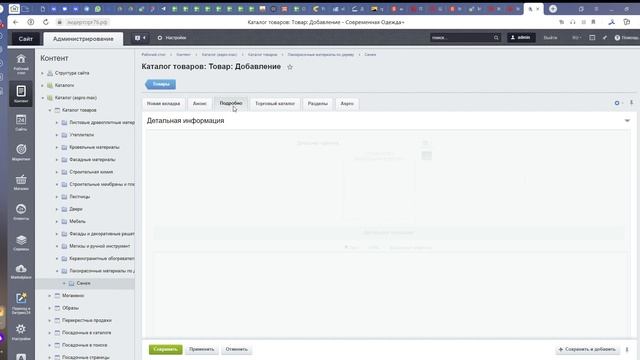Click the Отменить button
The height and width of the screenshot is (360, 640).
[x=236, y=349]
